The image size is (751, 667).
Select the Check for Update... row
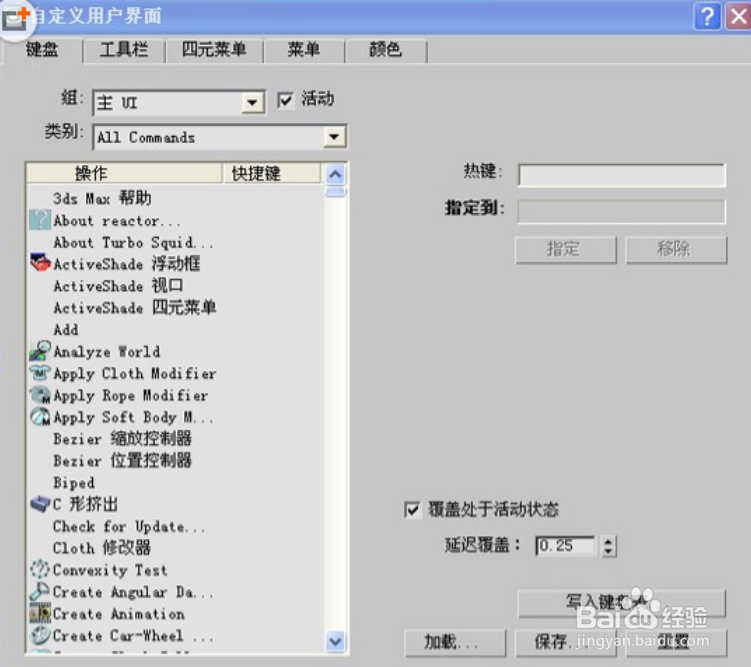click(x=175, y=526)
